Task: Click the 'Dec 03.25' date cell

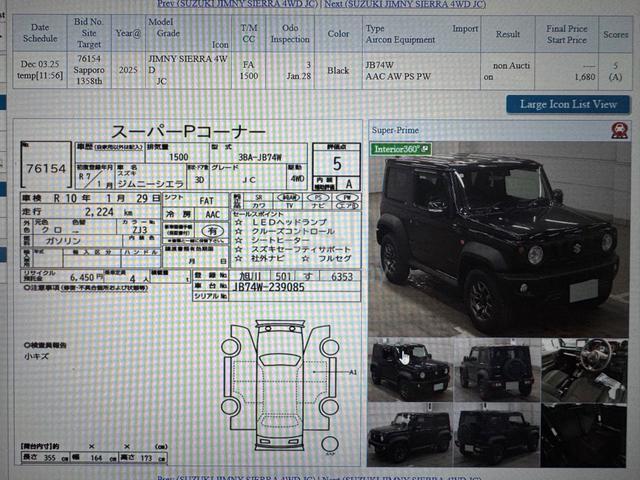Action: coord(40,70)
